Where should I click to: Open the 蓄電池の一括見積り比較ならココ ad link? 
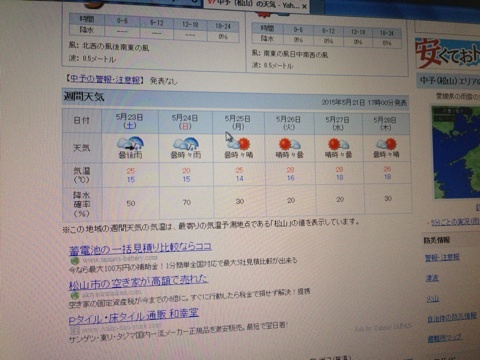click(140, 248)
